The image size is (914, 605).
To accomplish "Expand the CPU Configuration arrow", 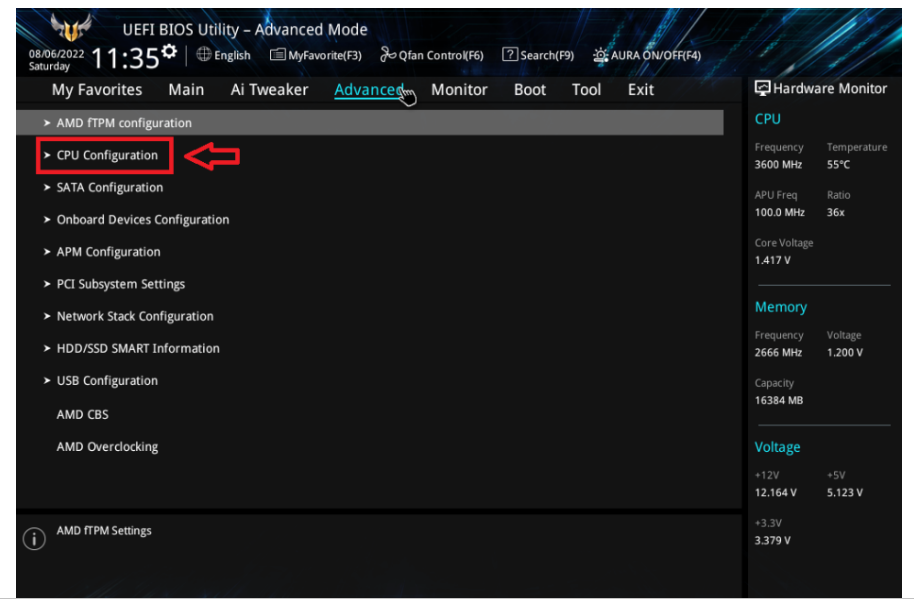I will 47,155.
